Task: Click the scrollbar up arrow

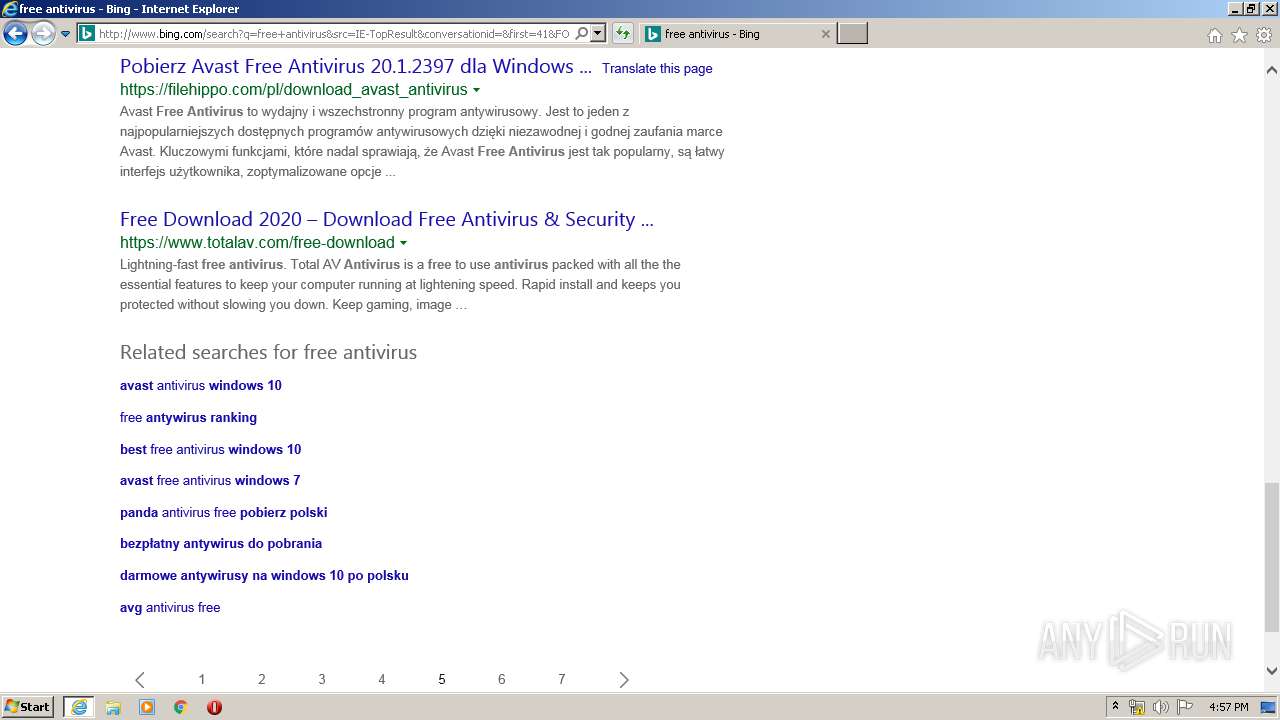Action: 1271,70
